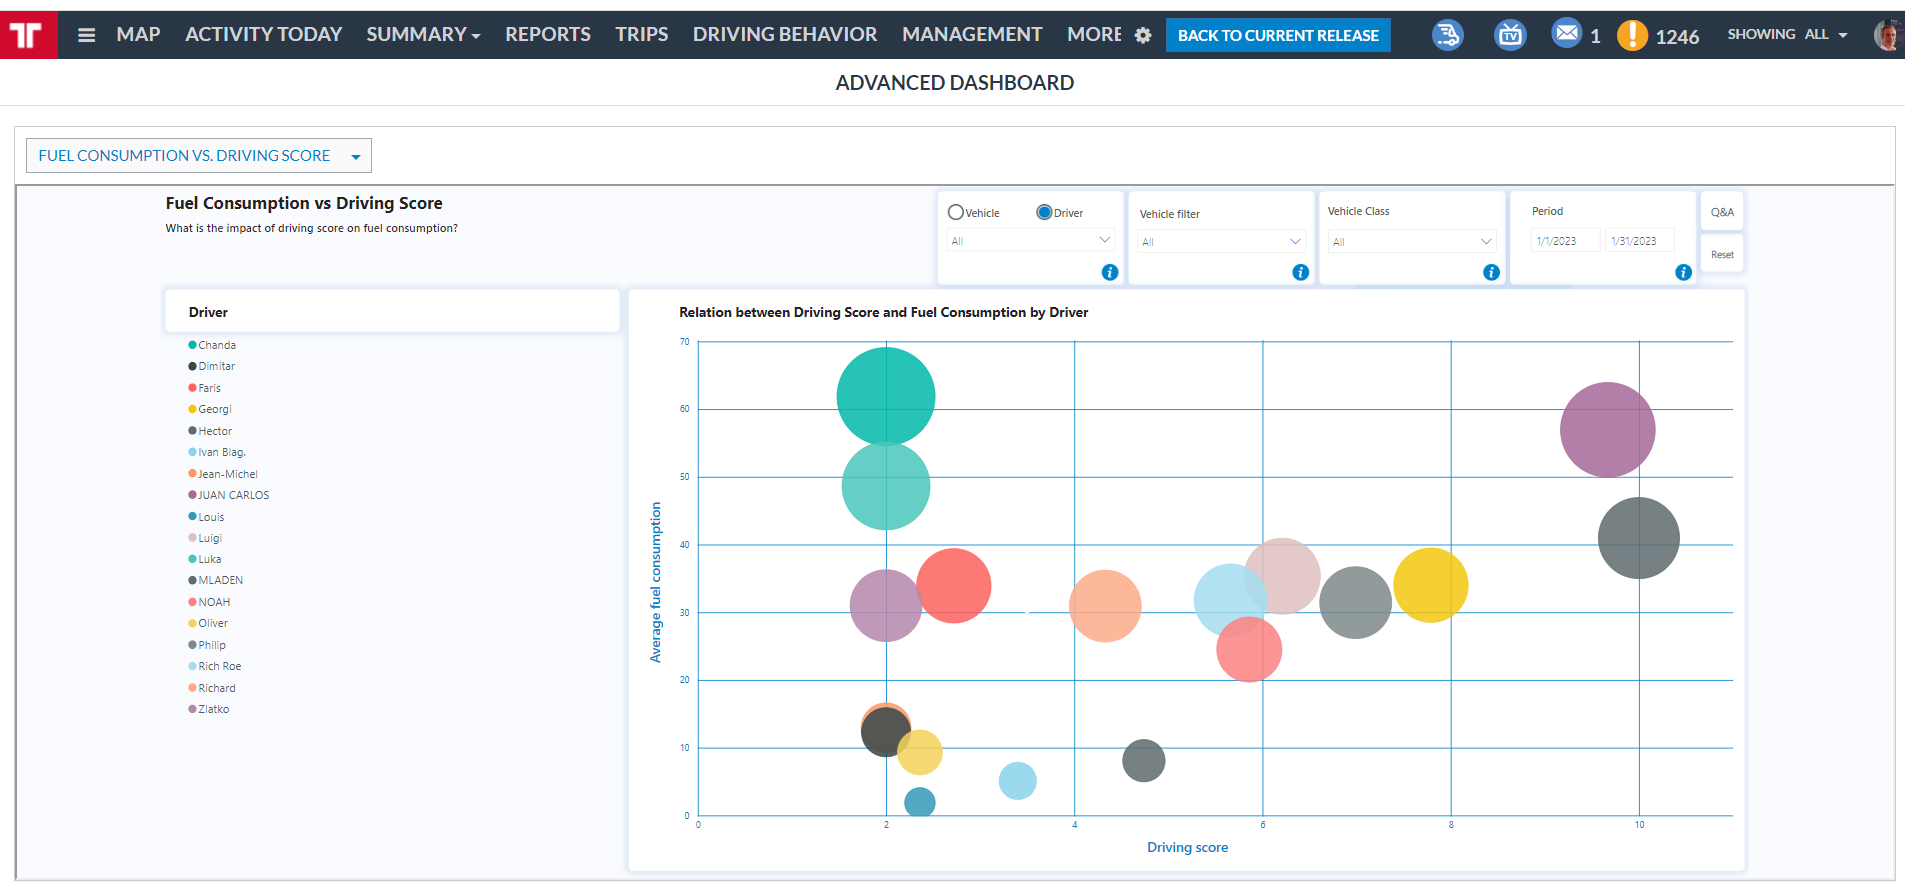Open the TV mode icon
Image resolution: width=1905 pixels, height=894 pixels.
click(1510, 35)
